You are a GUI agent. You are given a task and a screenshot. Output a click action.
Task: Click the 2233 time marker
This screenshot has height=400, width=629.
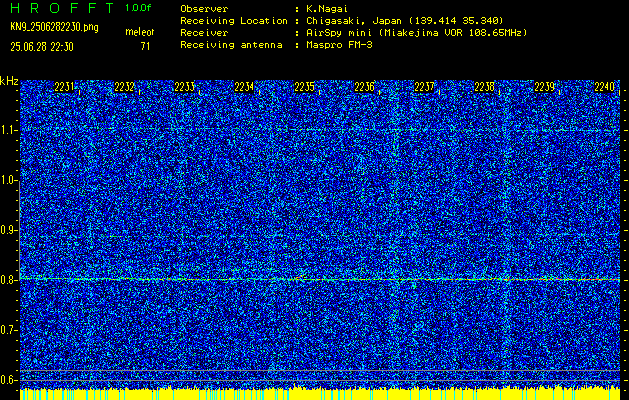coord(185,87)
